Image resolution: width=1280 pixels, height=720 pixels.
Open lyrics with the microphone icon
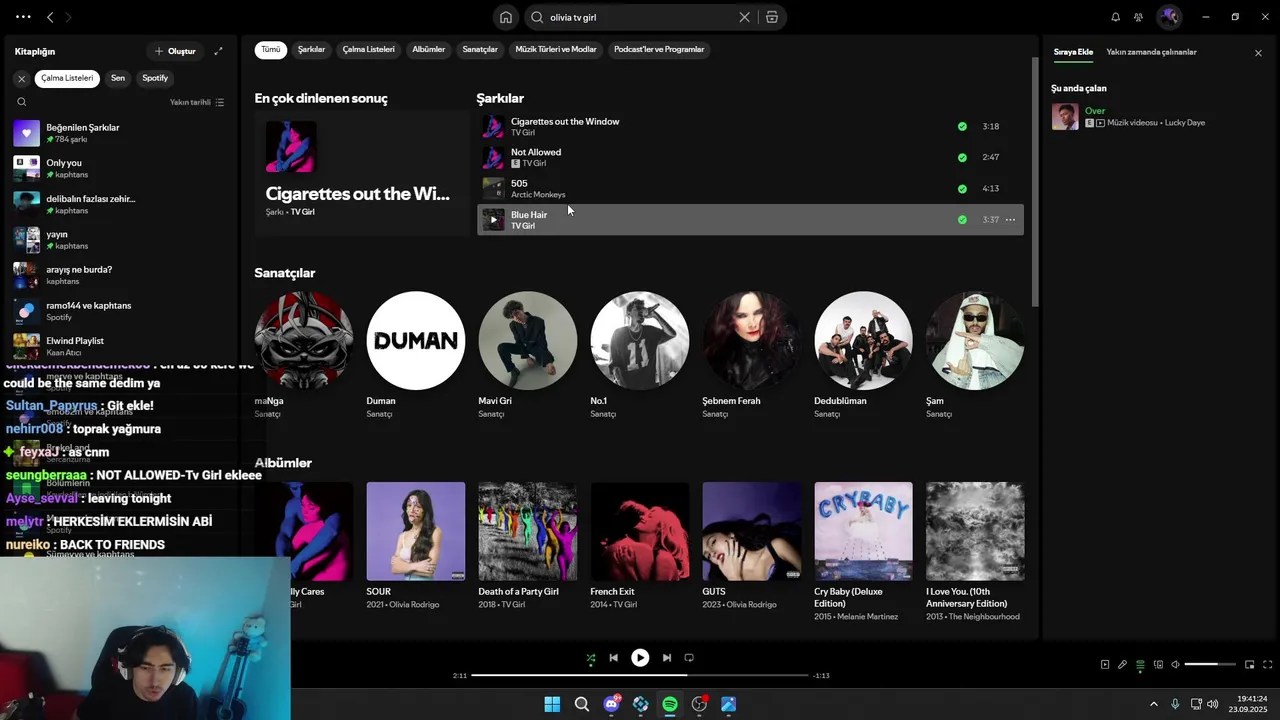coord(1122,665)
